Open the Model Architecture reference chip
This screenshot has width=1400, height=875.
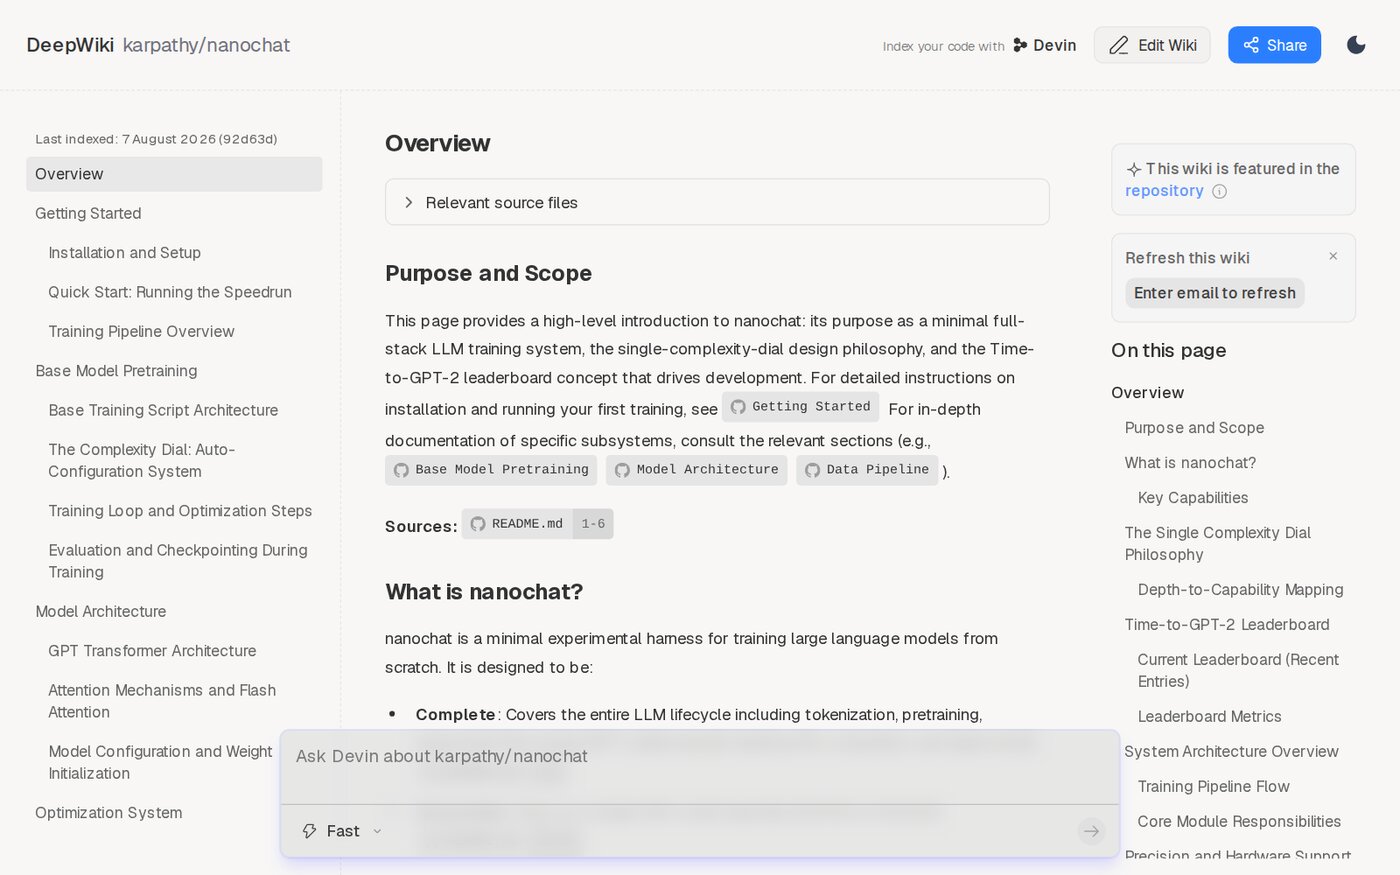coord(696,470)
